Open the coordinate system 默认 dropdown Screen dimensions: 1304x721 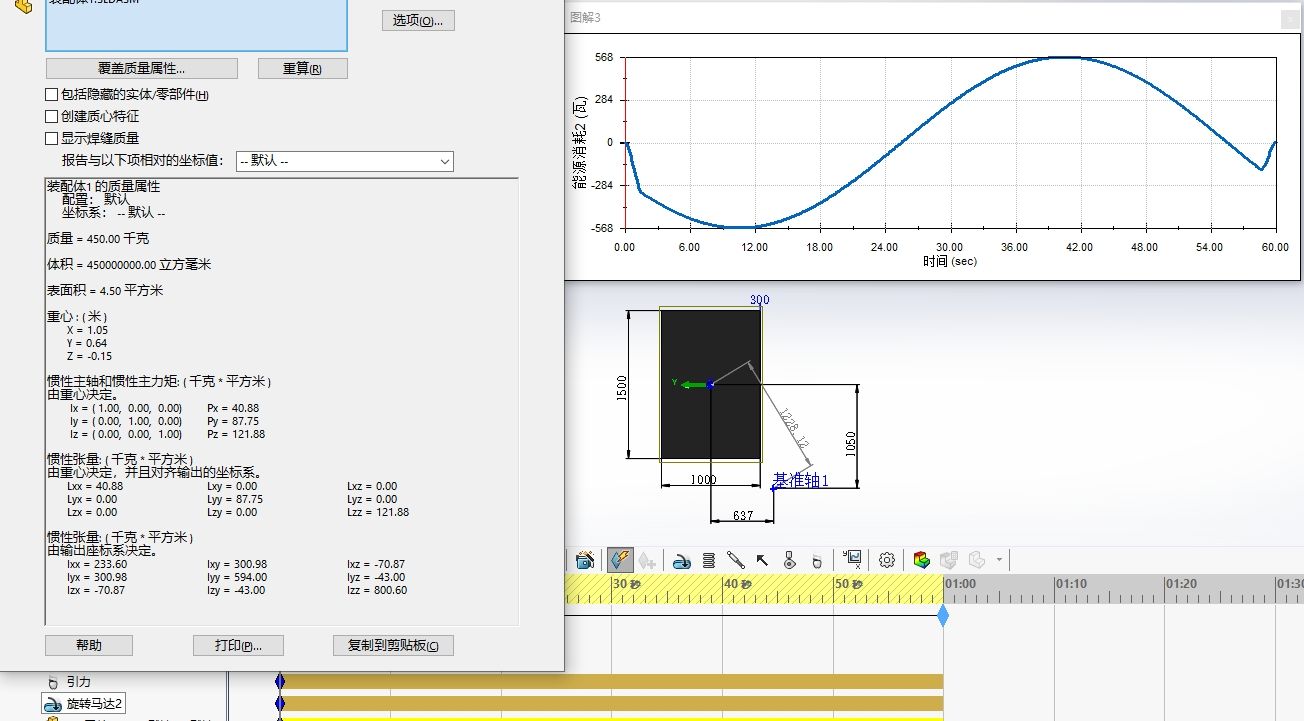(x=344, y=161)
